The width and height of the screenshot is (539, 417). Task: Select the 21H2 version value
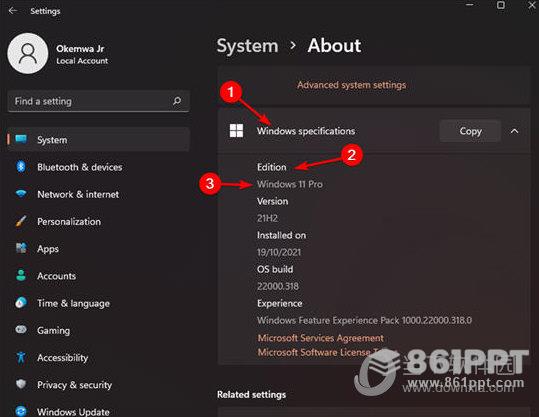click(267, 218)
